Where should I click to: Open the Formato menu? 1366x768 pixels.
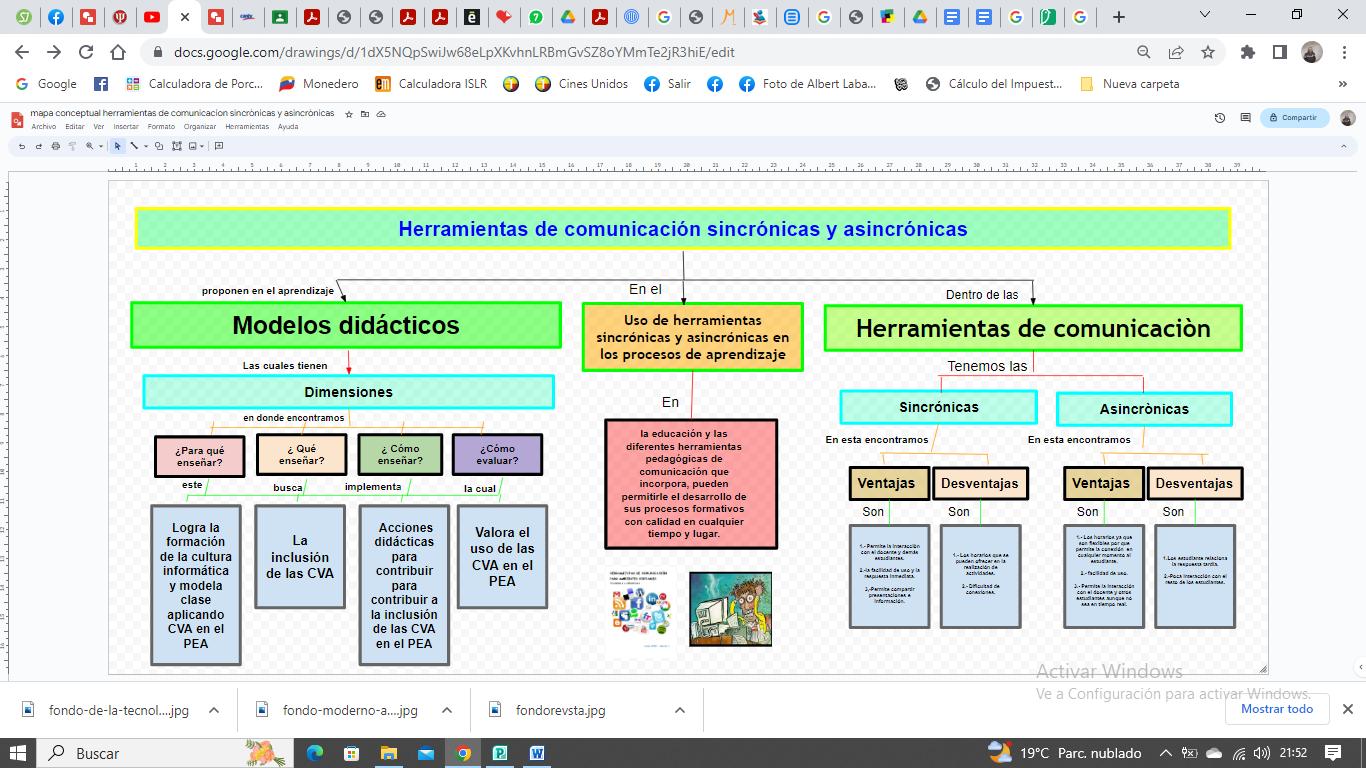[161, 127]
